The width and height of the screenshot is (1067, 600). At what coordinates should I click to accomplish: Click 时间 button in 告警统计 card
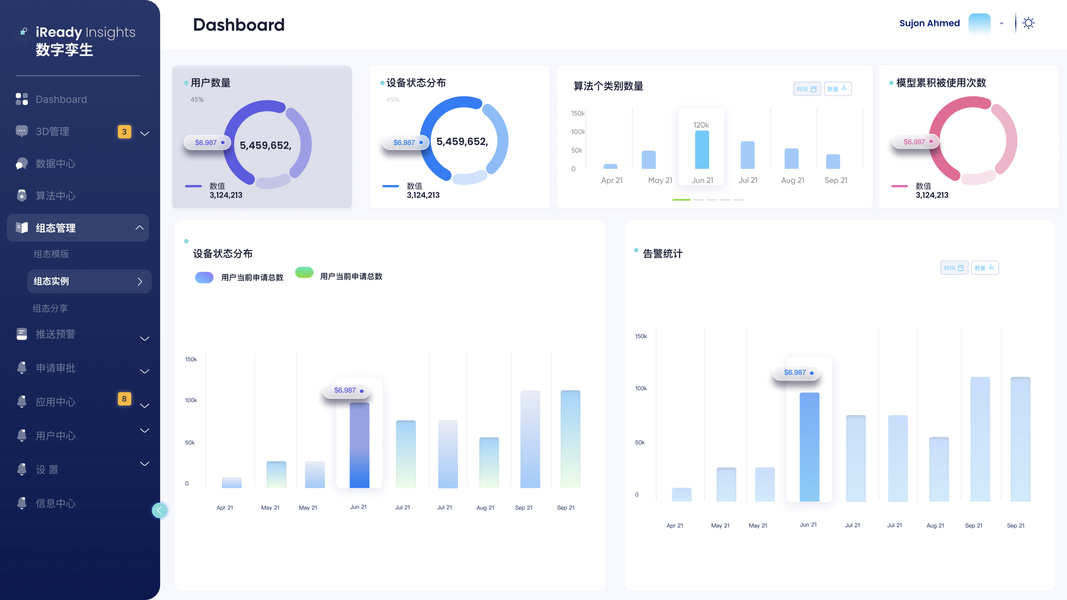954,268
